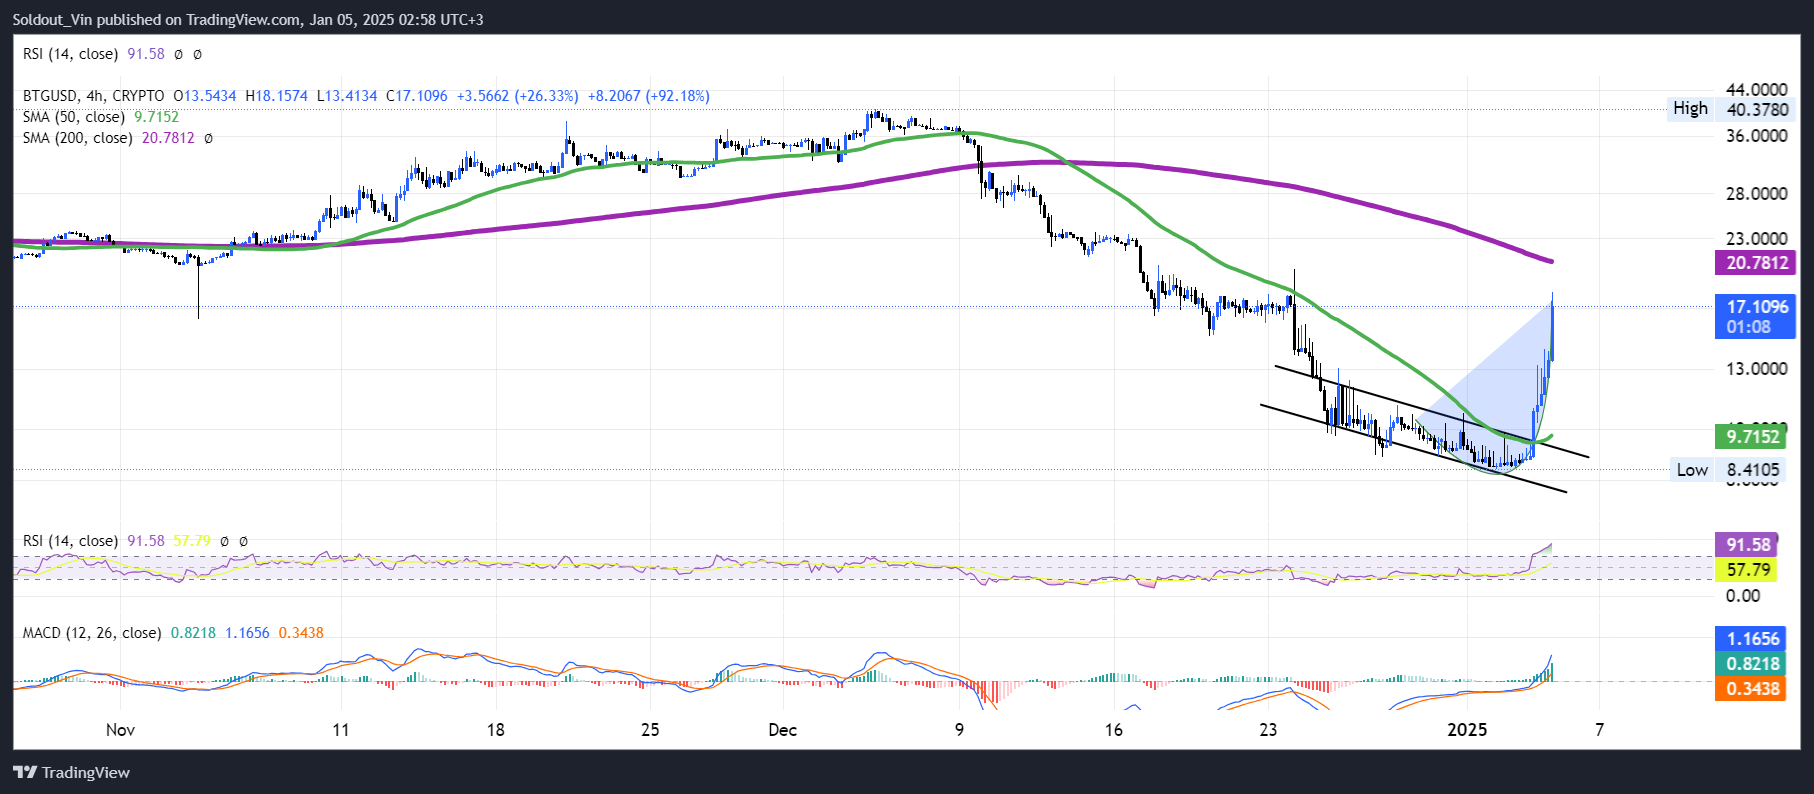The height and width of the screenshot is (794, 1814).
Task: Click the blue 17.1096 current price axis label
Action: [x=1756, y=307]
